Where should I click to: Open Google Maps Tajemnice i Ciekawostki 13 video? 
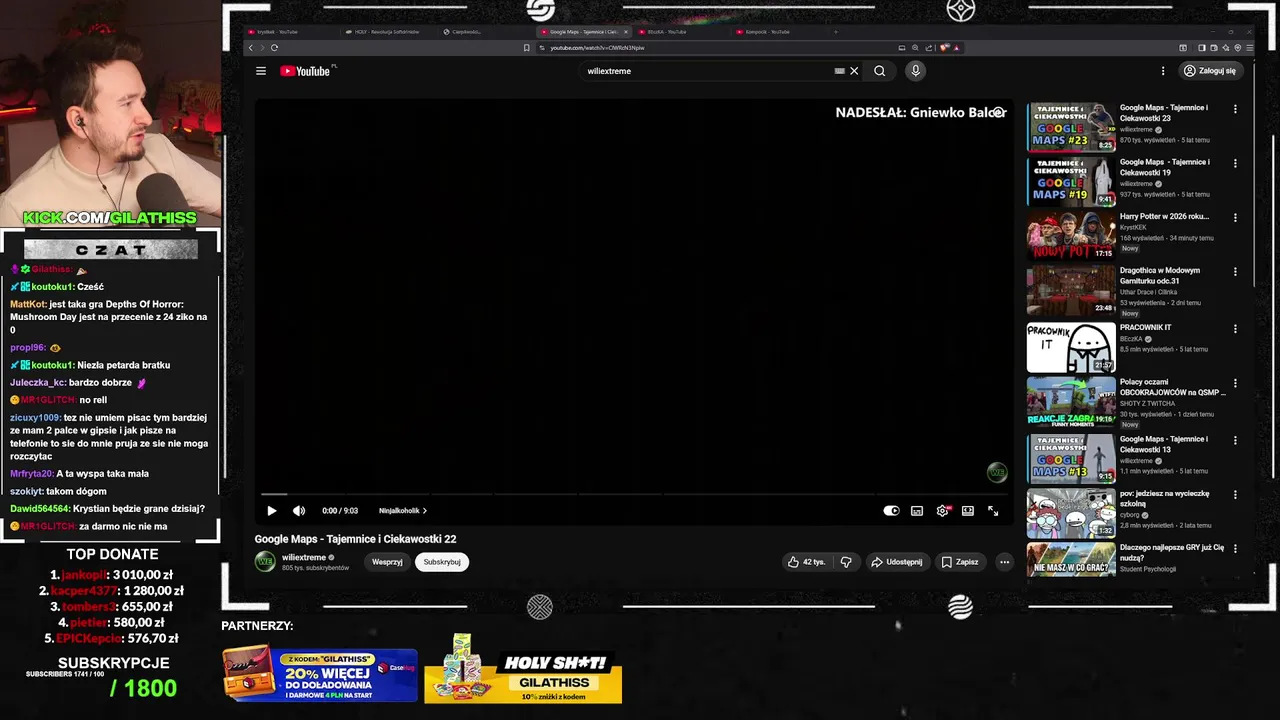pyautogui.click(x=1071, y=458)
